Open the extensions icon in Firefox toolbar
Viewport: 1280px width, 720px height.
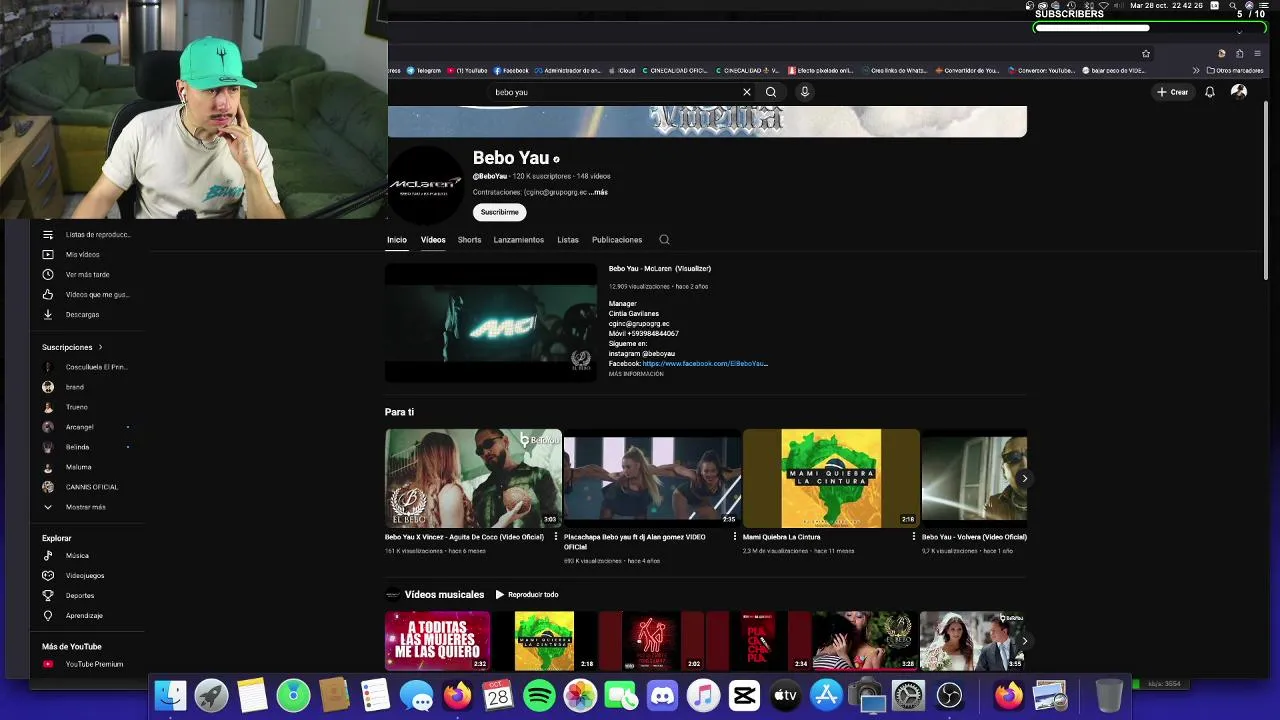(1239, 54)
